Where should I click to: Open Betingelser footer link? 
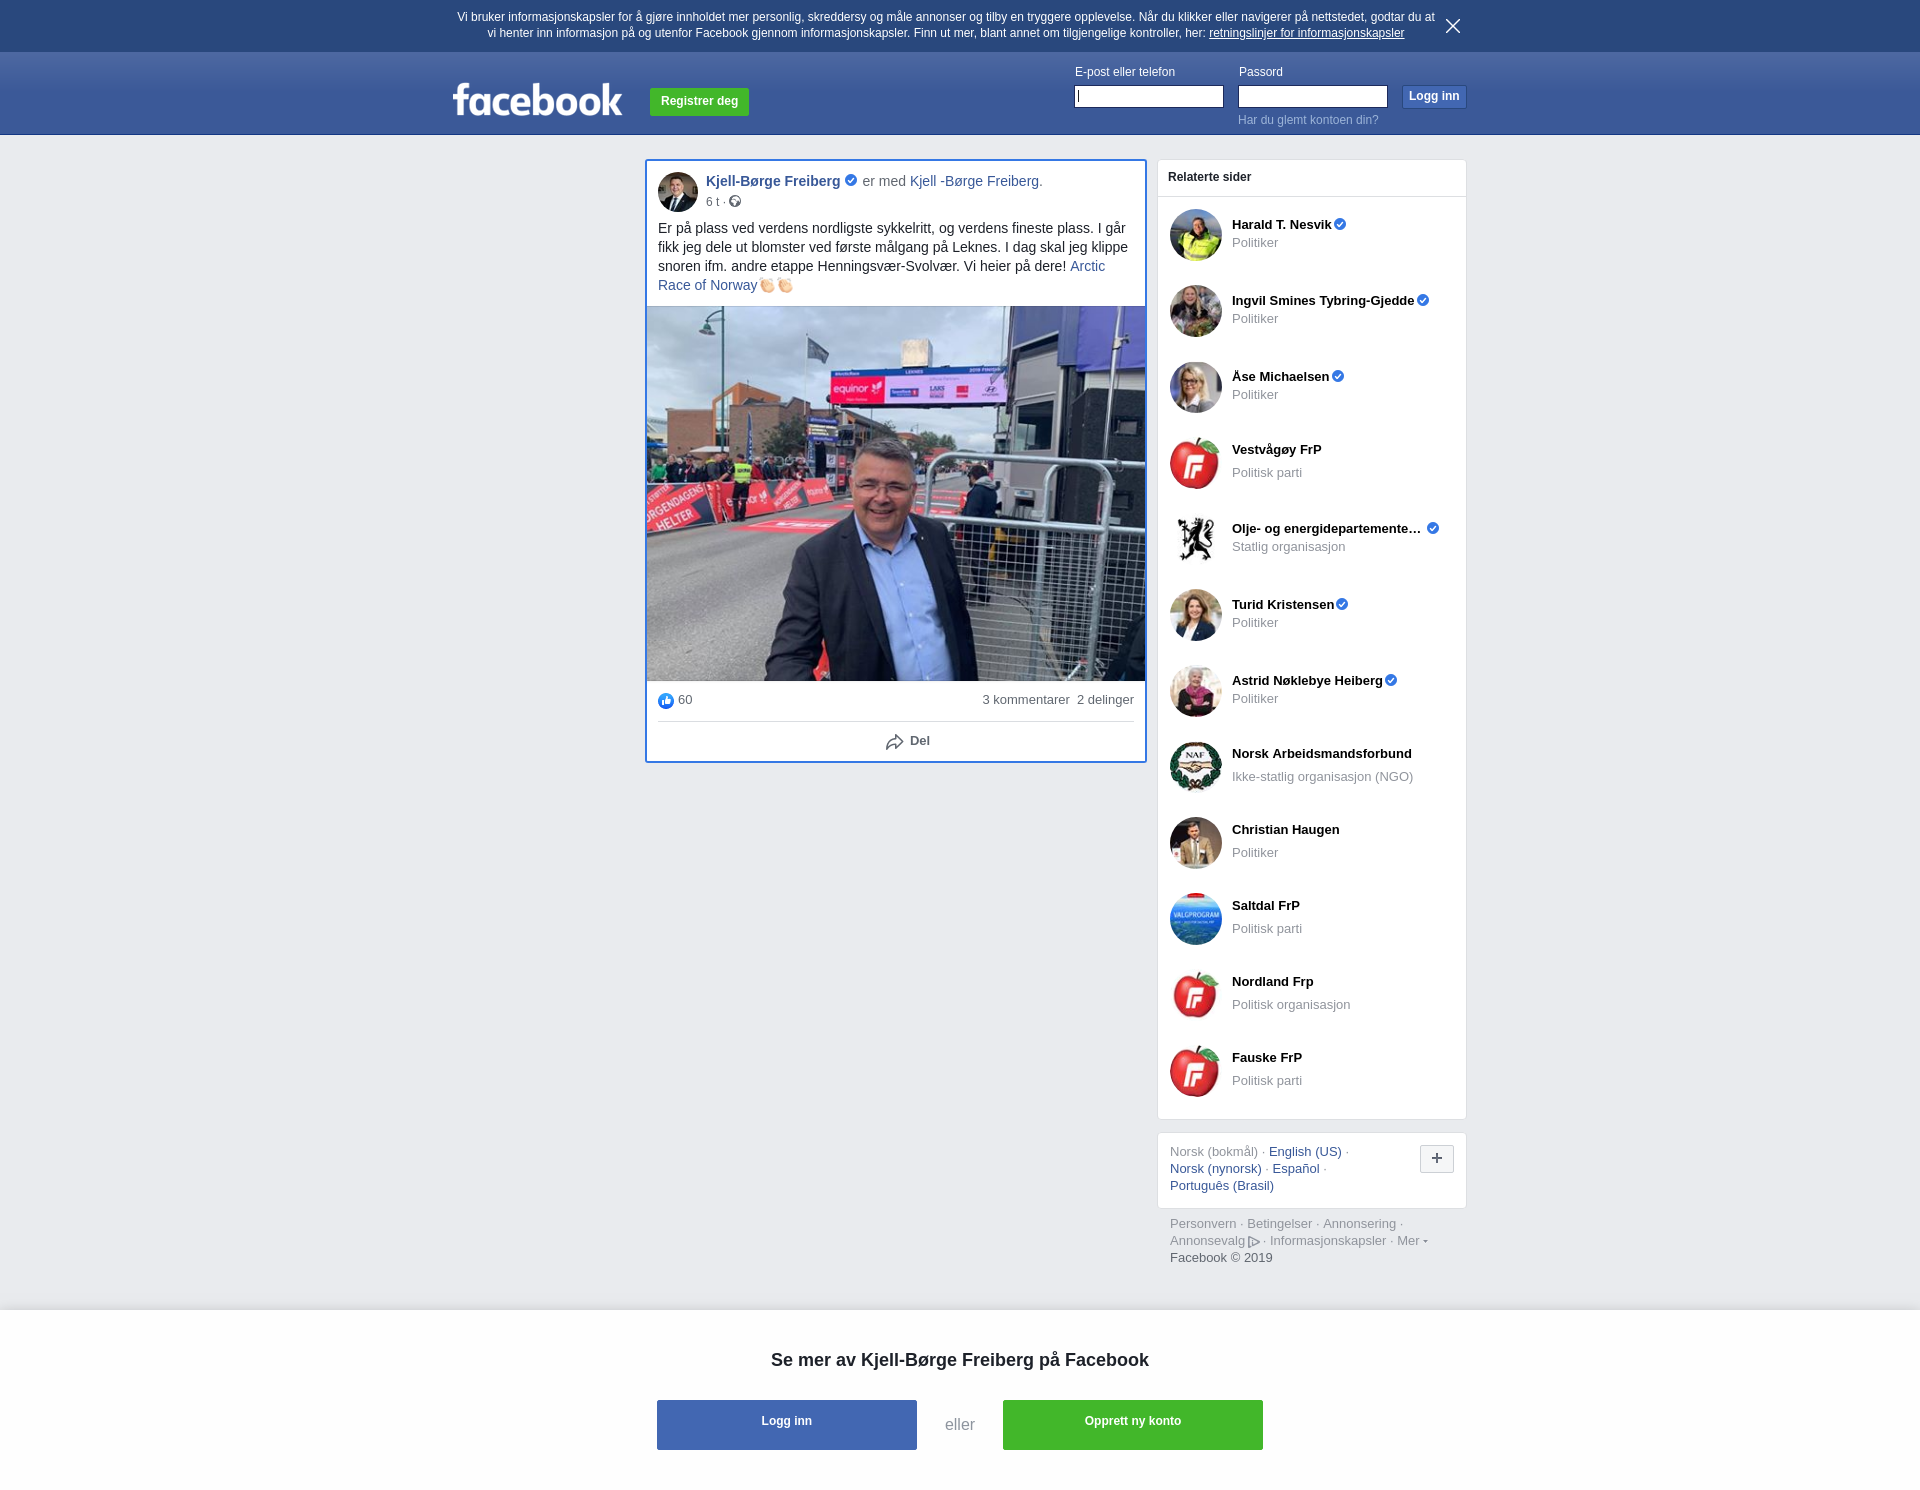click(1279, 1224)
